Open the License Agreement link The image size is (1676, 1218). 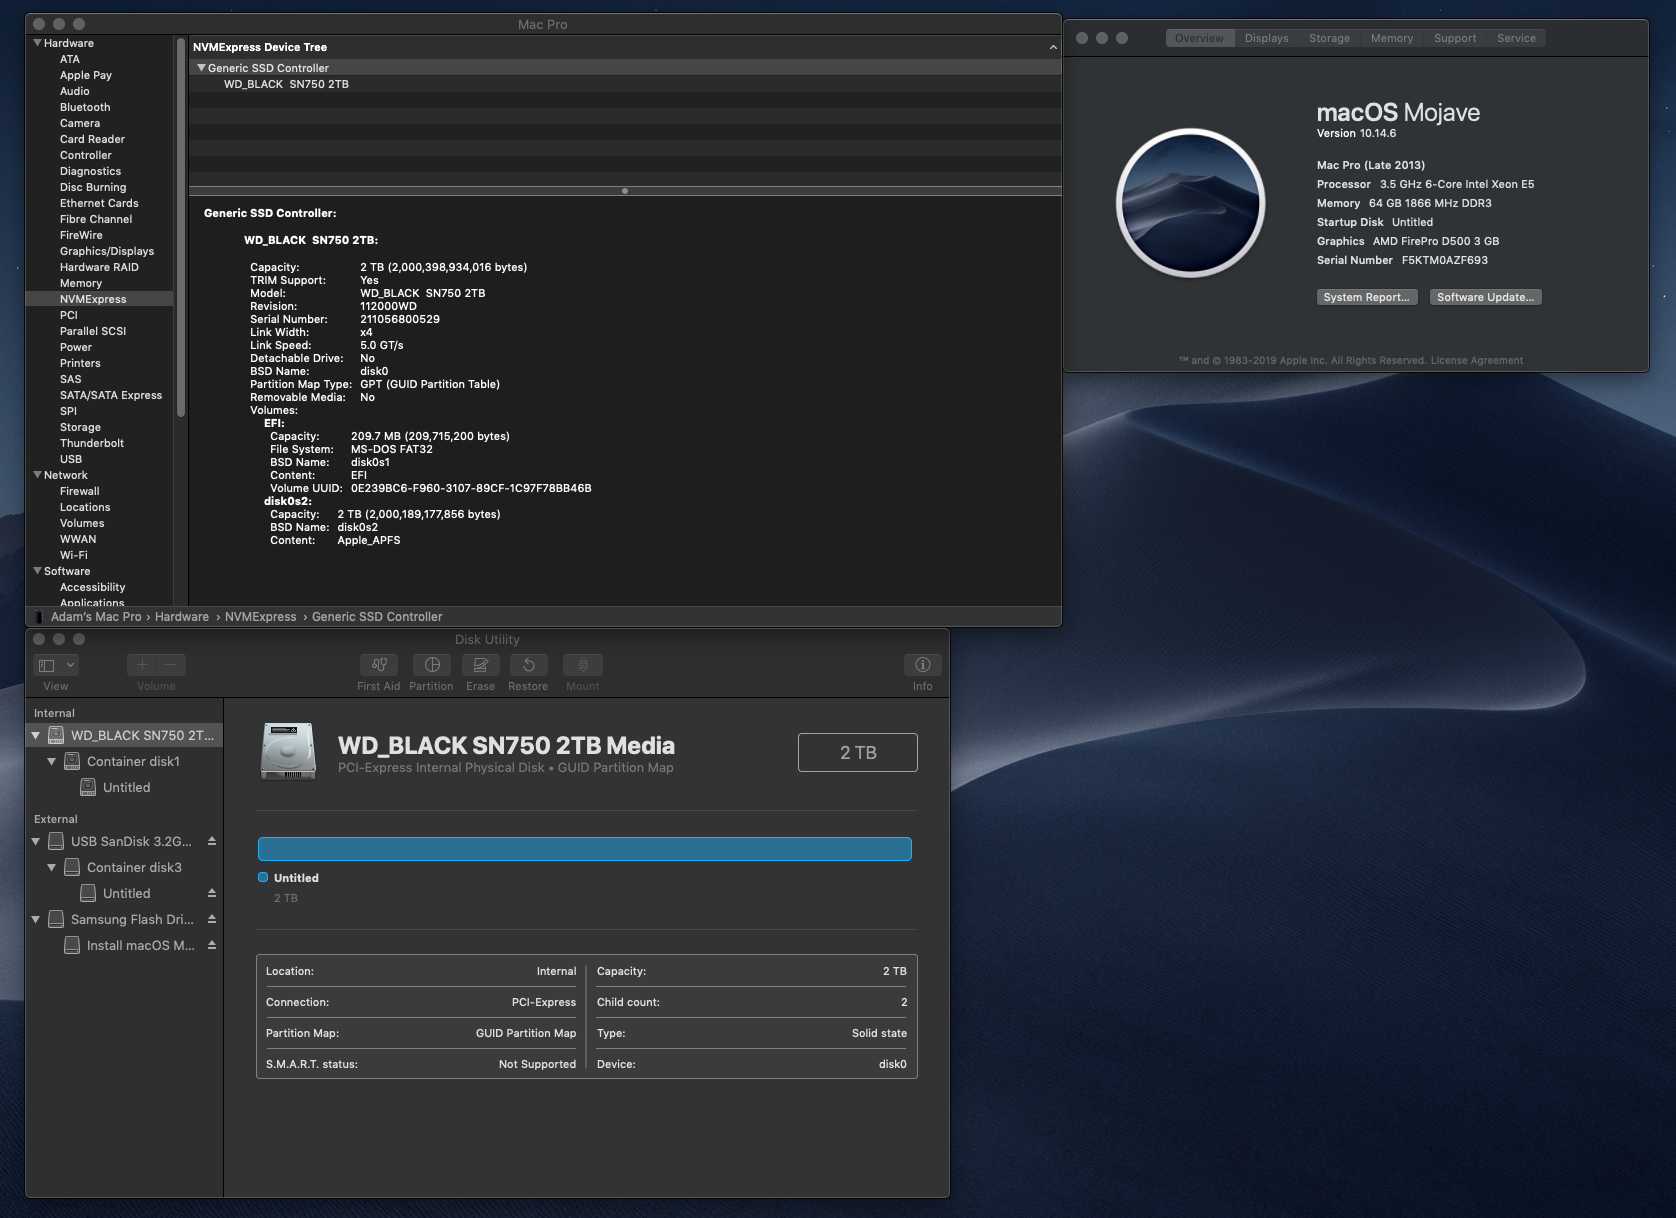click(1476, 361)
